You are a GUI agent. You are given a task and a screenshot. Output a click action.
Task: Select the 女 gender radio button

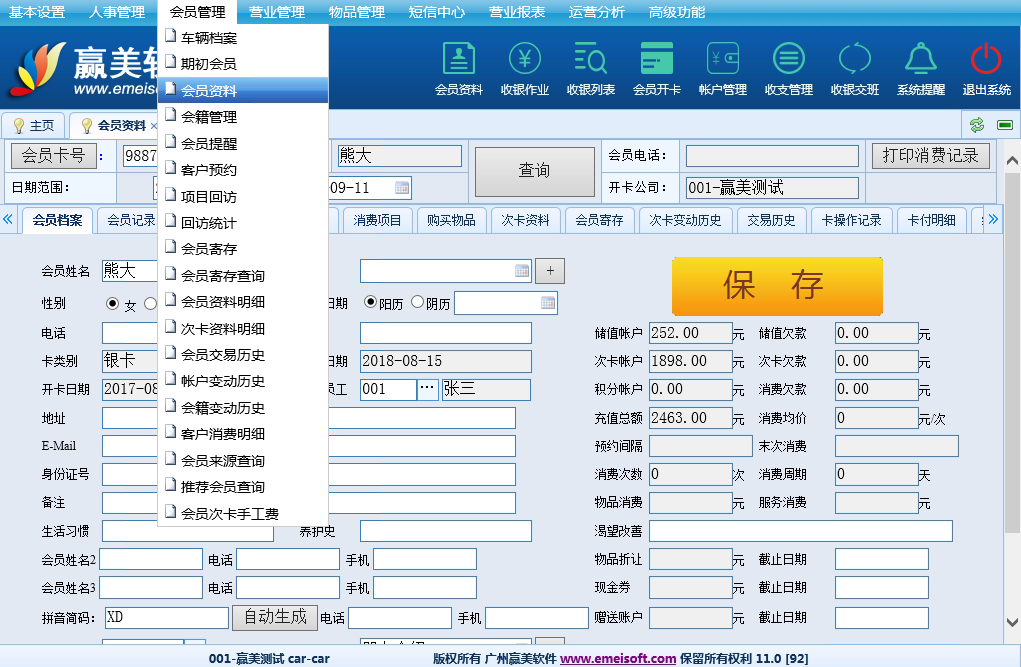[x=112, y=304]
